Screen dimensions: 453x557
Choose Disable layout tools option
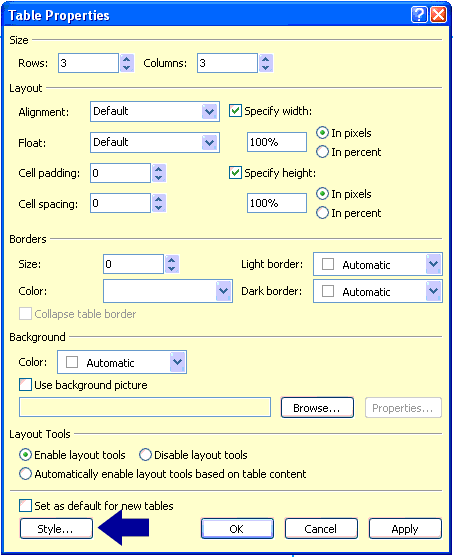[145, 455]
